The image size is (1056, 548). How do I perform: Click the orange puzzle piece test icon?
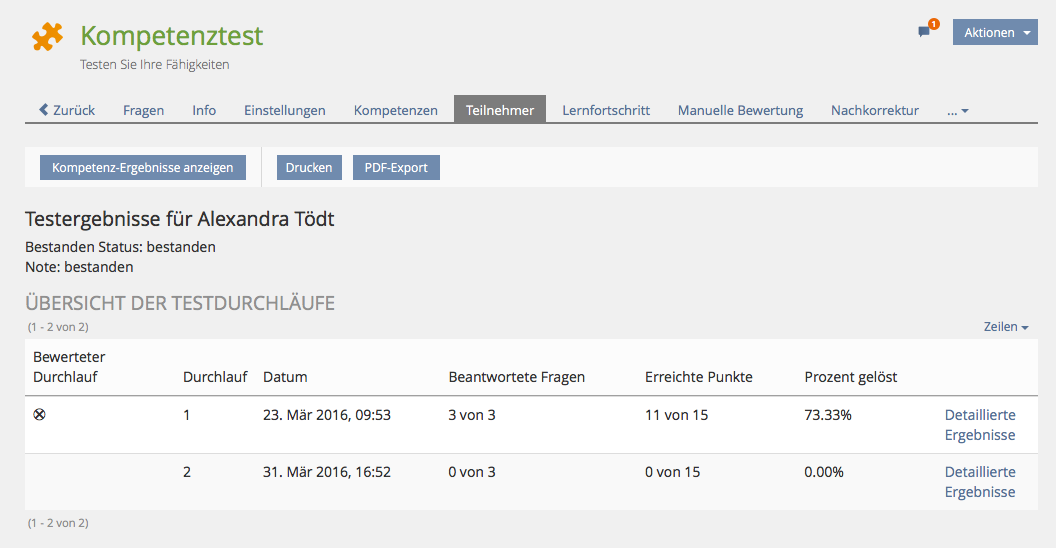pyautogui.click(x=47, y=37)
